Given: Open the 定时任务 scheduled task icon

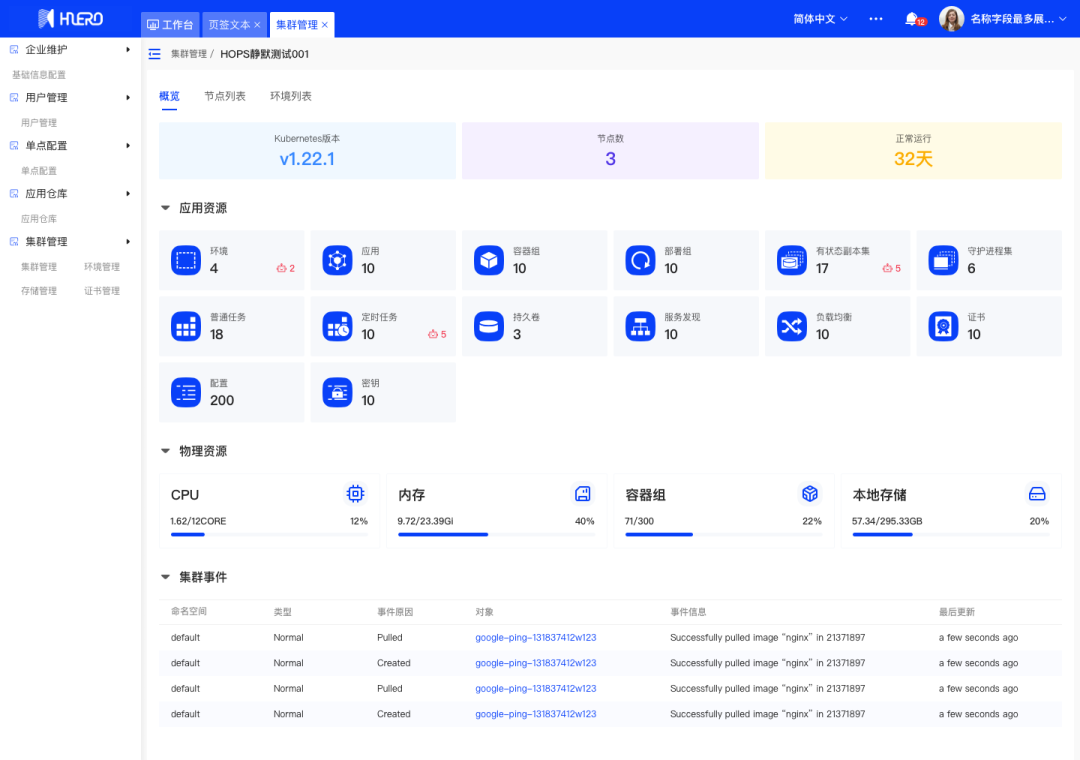Looking at the screenshot, I should click(337, 327).
